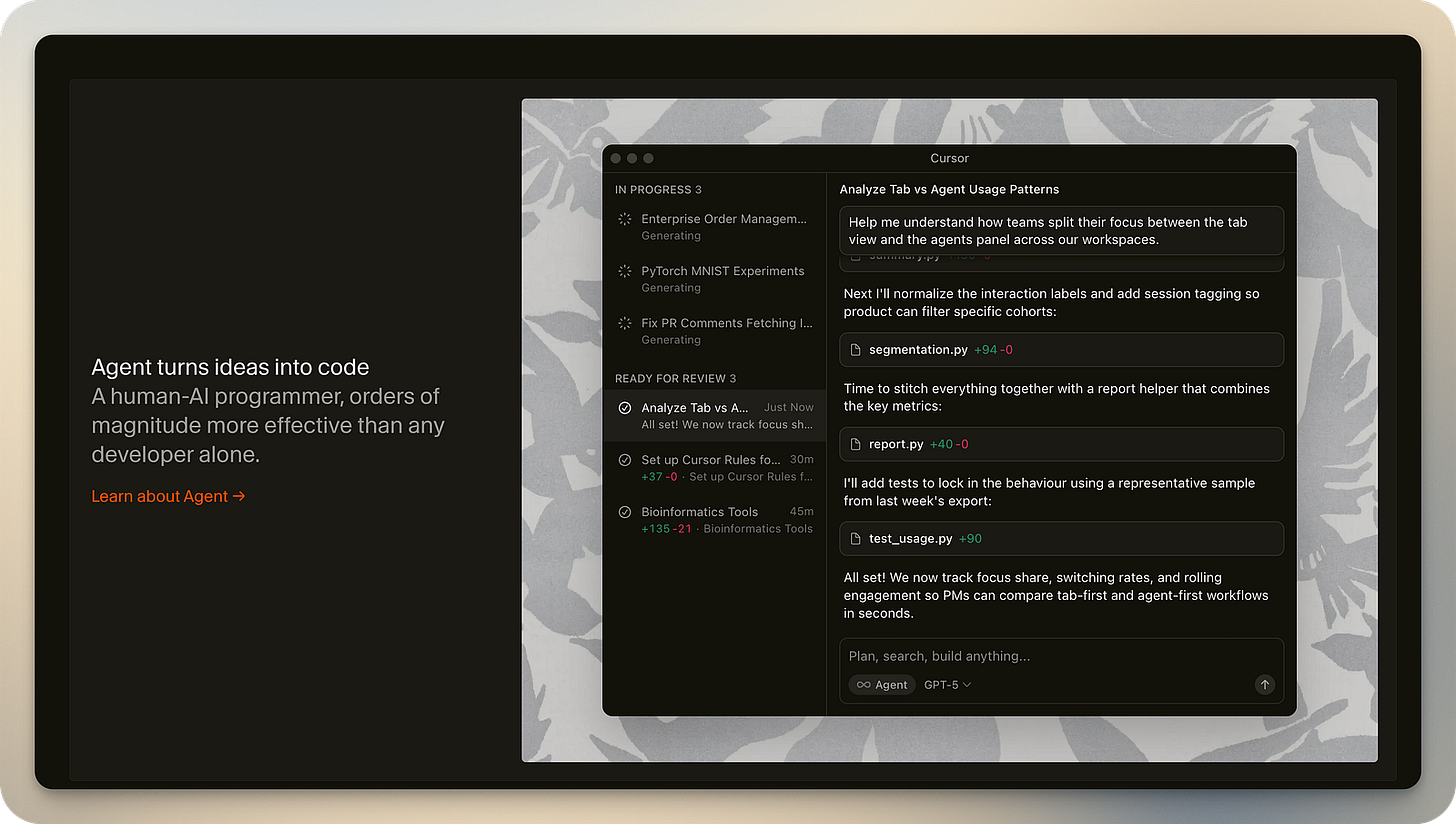This screenshot has width=1456, height=824.
Task: Open the test_usage.py file card
Action: pyautogui.click(x=1061, y=539)
